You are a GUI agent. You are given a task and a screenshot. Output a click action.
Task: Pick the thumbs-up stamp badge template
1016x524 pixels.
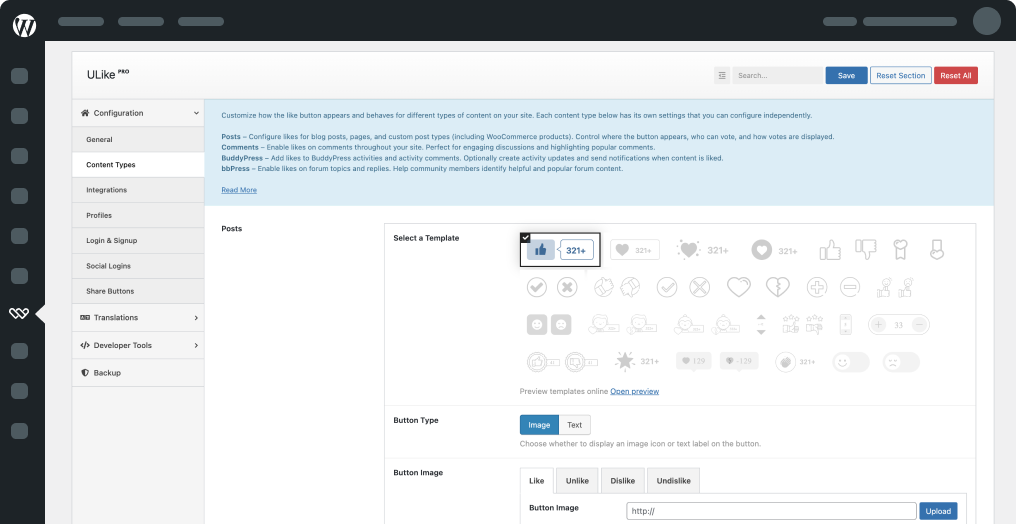(x=543, y=362)
